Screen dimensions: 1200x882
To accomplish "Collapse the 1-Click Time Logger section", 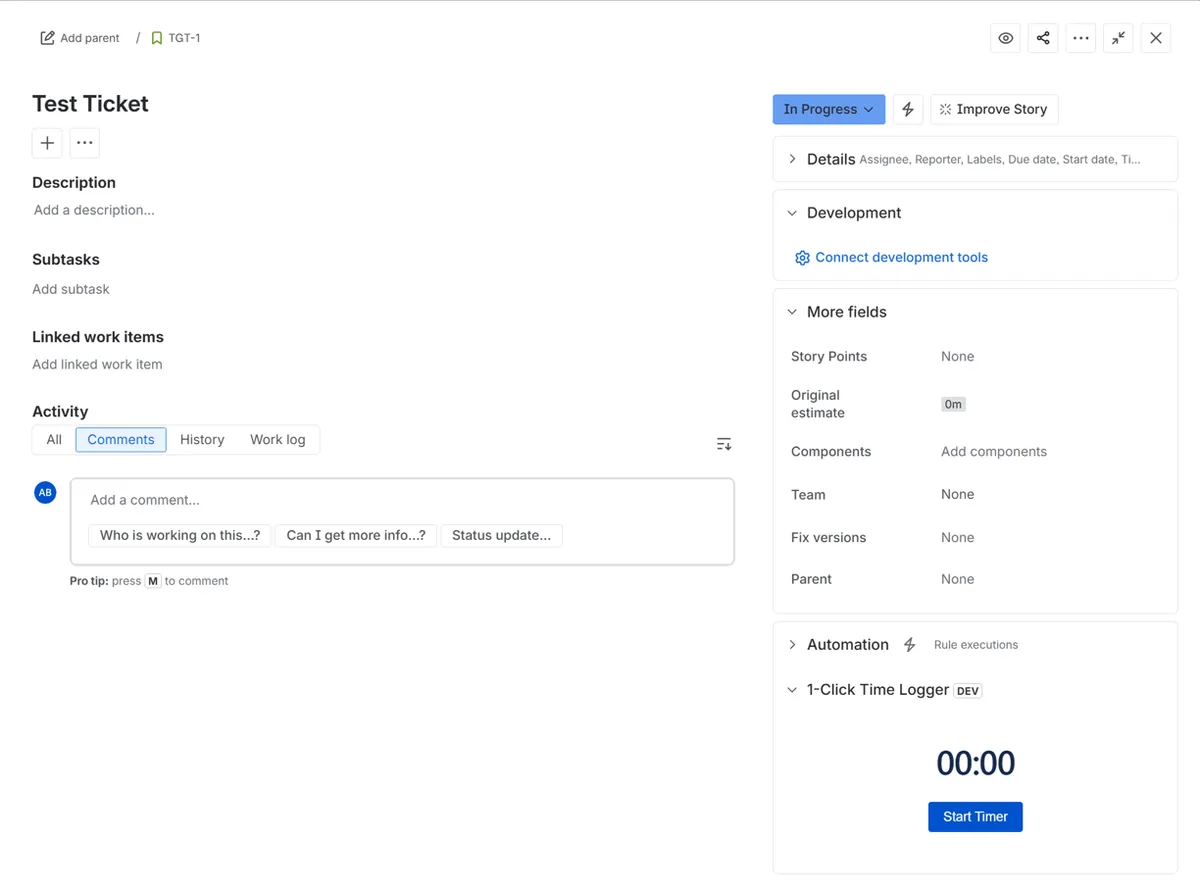I will pos(792,690).
